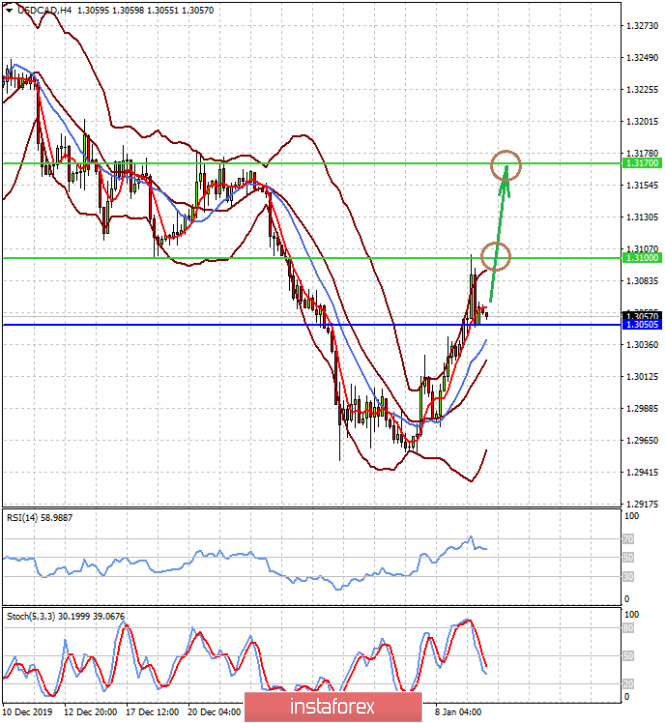
Task: Open the chart menu triangle beside USDCAD,H4
Action: [9, 10]
